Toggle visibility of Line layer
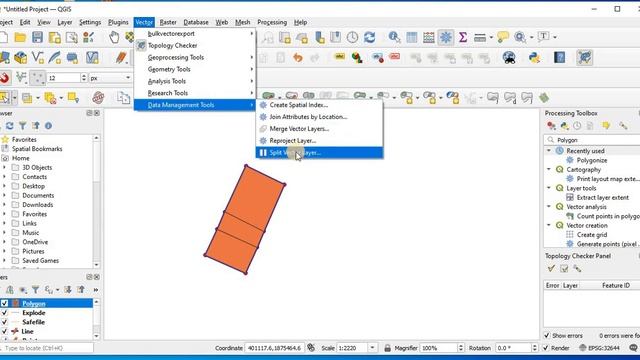The height and width of the screenshot is (360, 640). coord(4,331)
